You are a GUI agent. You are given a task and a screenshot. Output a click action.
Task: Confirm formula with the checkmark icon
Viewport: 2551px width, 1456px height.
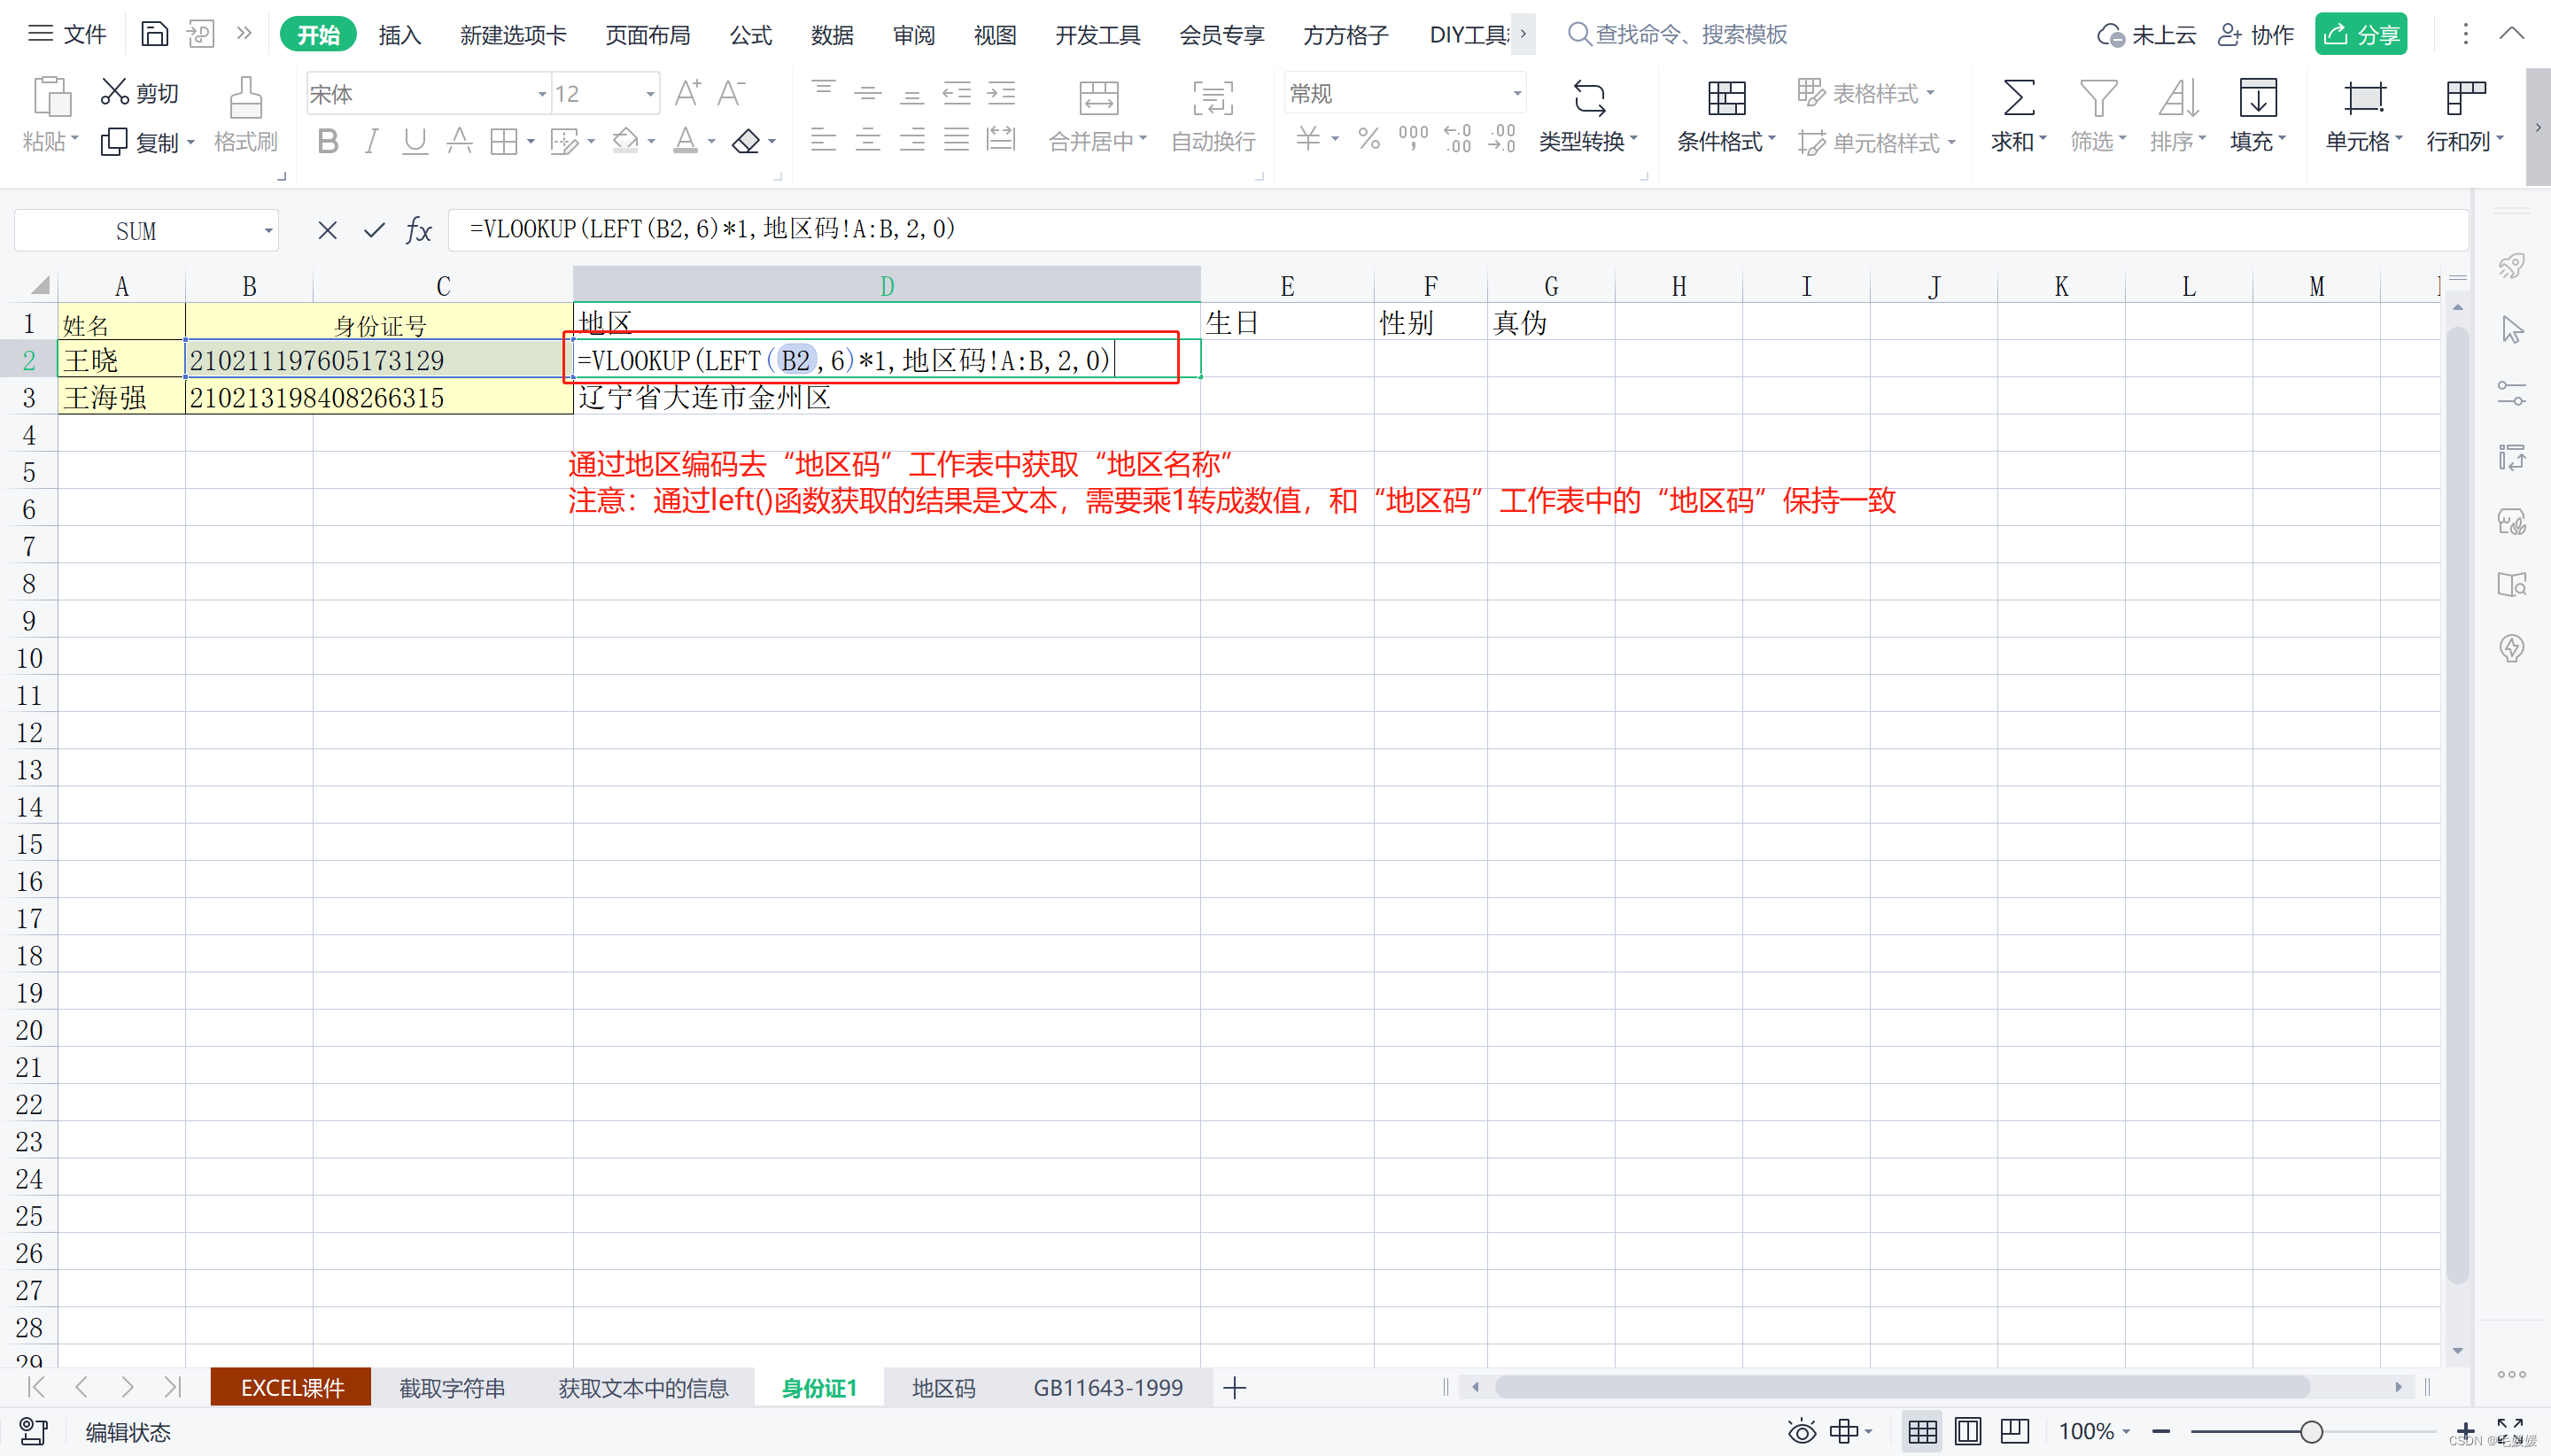[x=374, y=231]
